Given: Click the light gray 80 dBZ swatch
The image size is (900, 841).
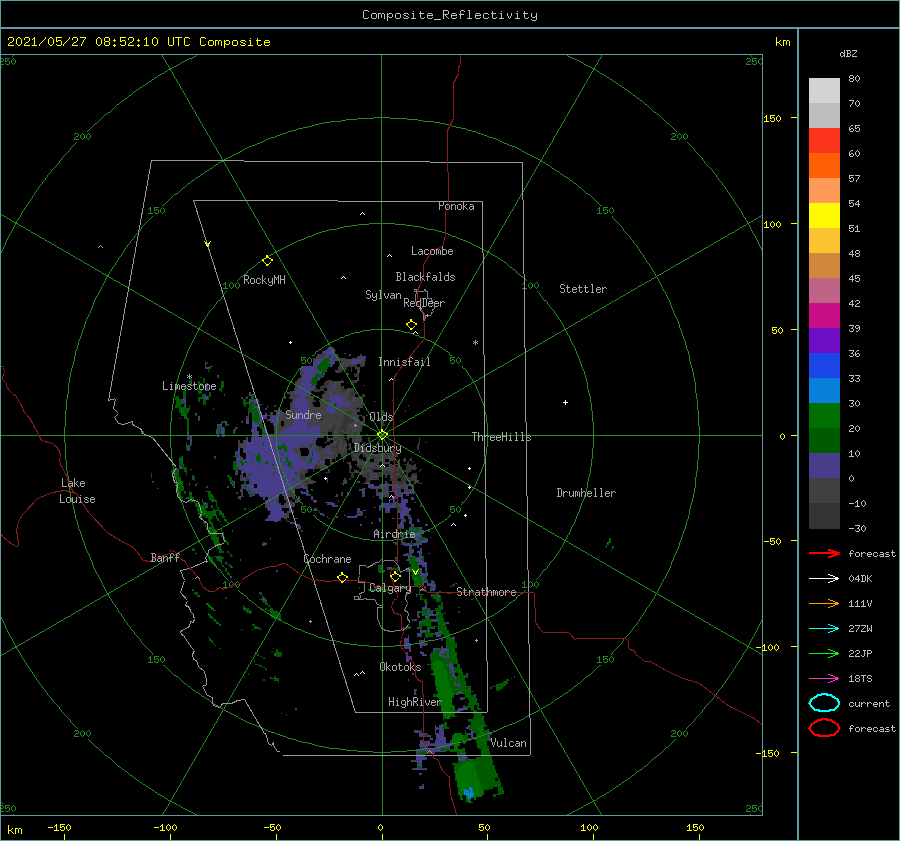Looking at the screenshot, I should (824, 91).
